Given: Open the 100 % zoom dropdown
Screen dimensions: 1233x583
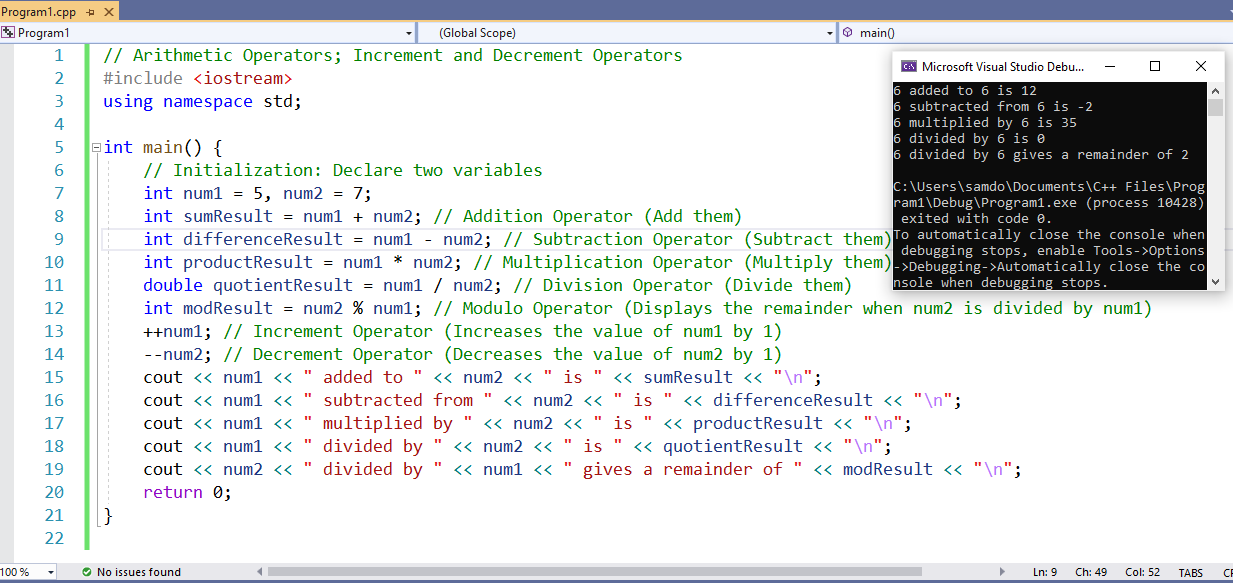Looking at the screenshot, I should pos(49,572).
